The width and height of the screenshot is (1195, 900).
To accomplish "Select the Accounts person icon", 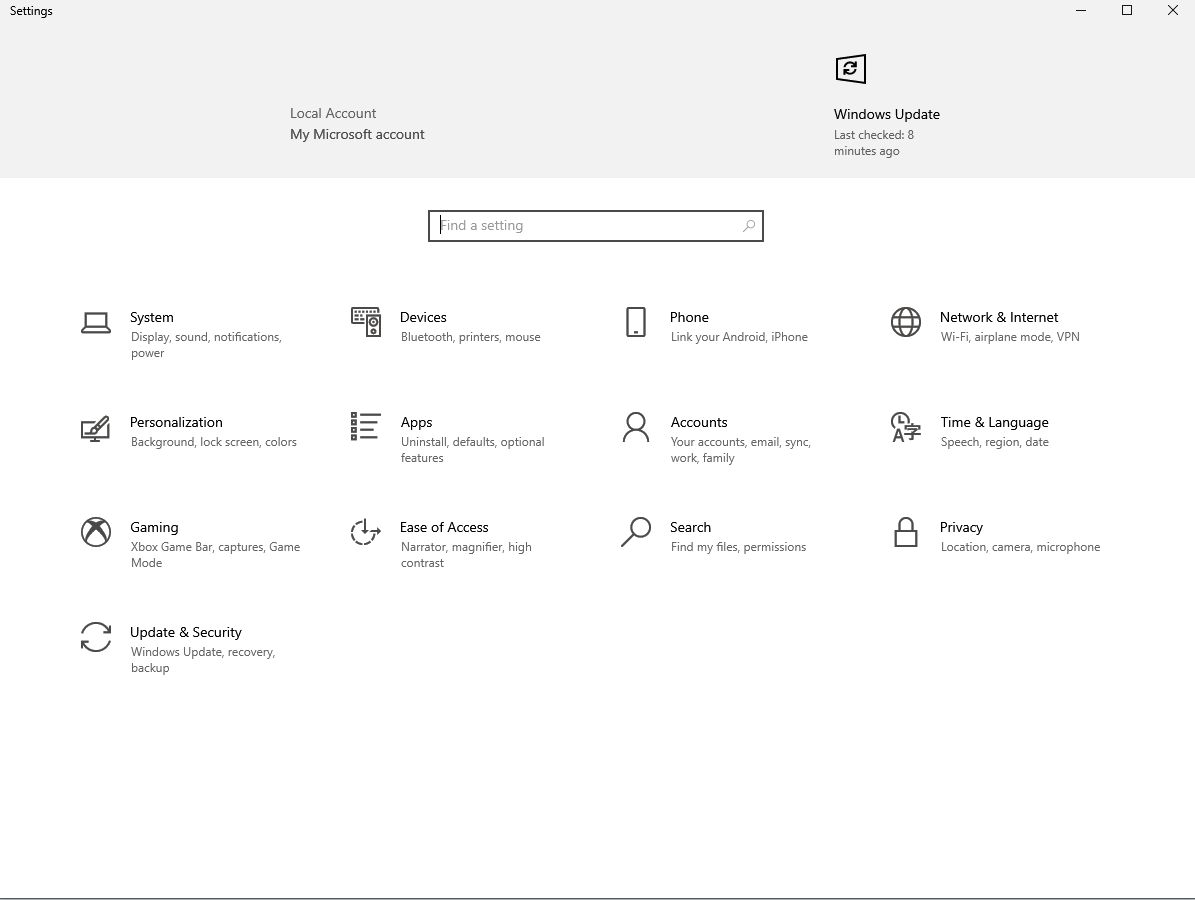I will point(636,428).
